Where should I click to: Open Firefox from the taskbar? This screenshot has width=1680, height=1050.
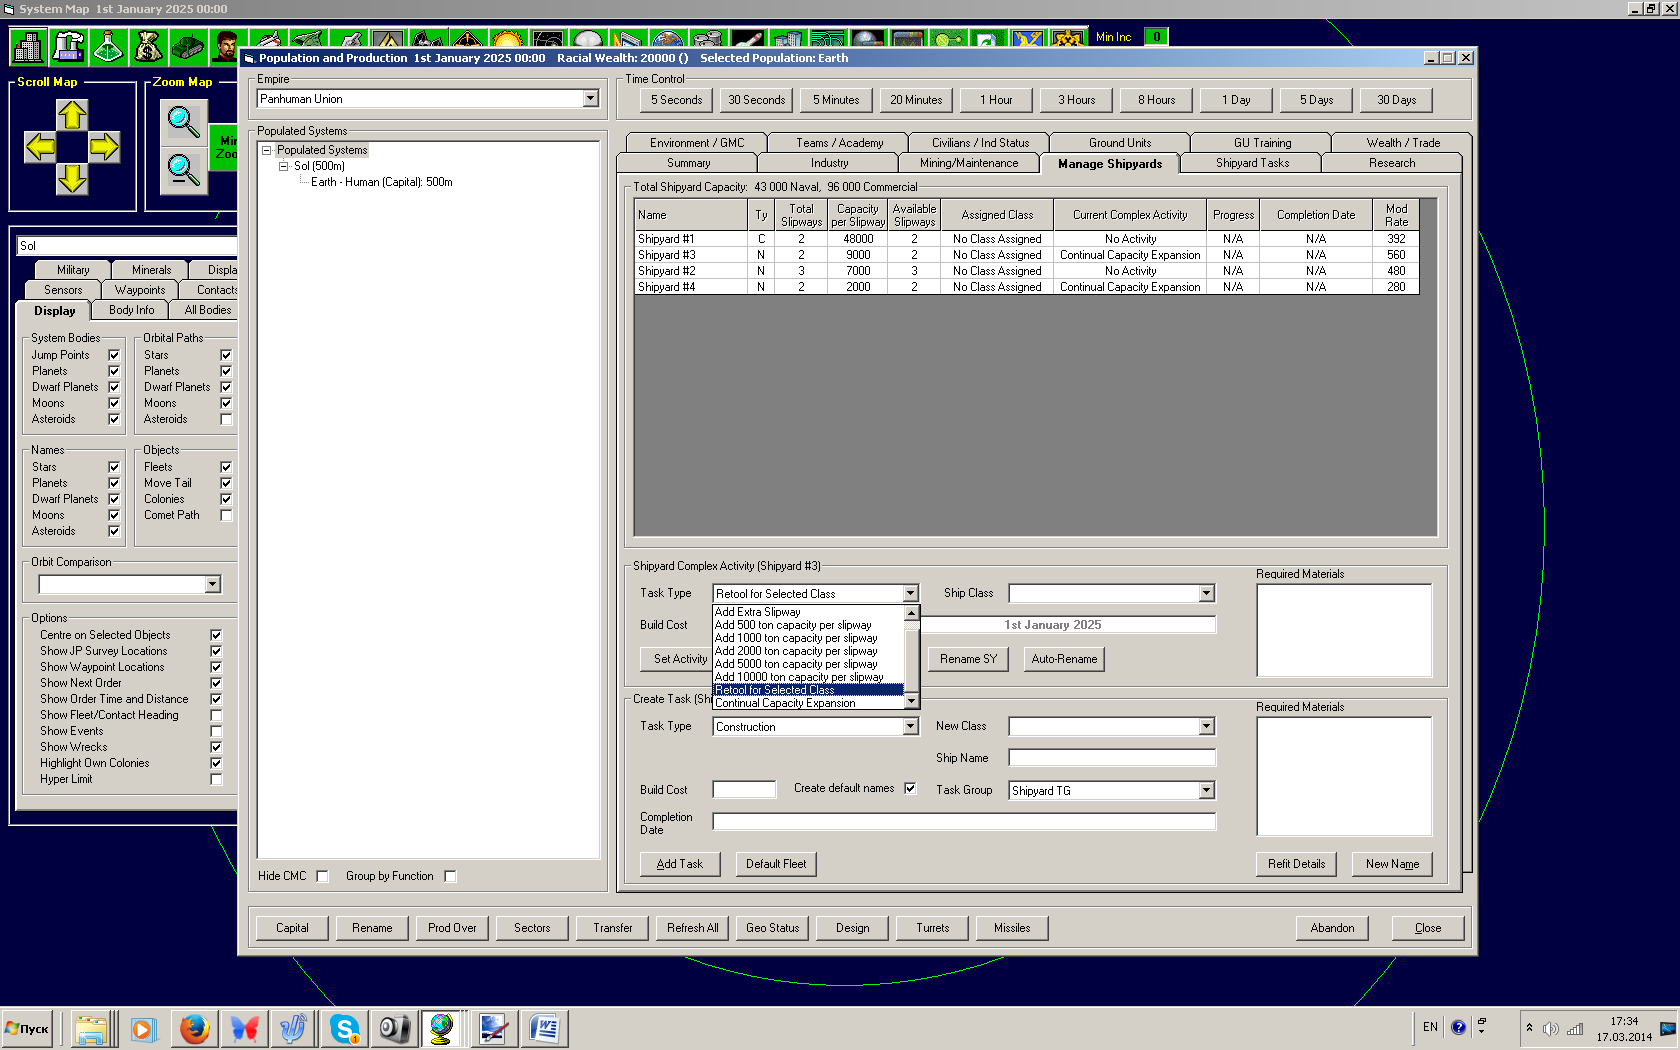195,1028
